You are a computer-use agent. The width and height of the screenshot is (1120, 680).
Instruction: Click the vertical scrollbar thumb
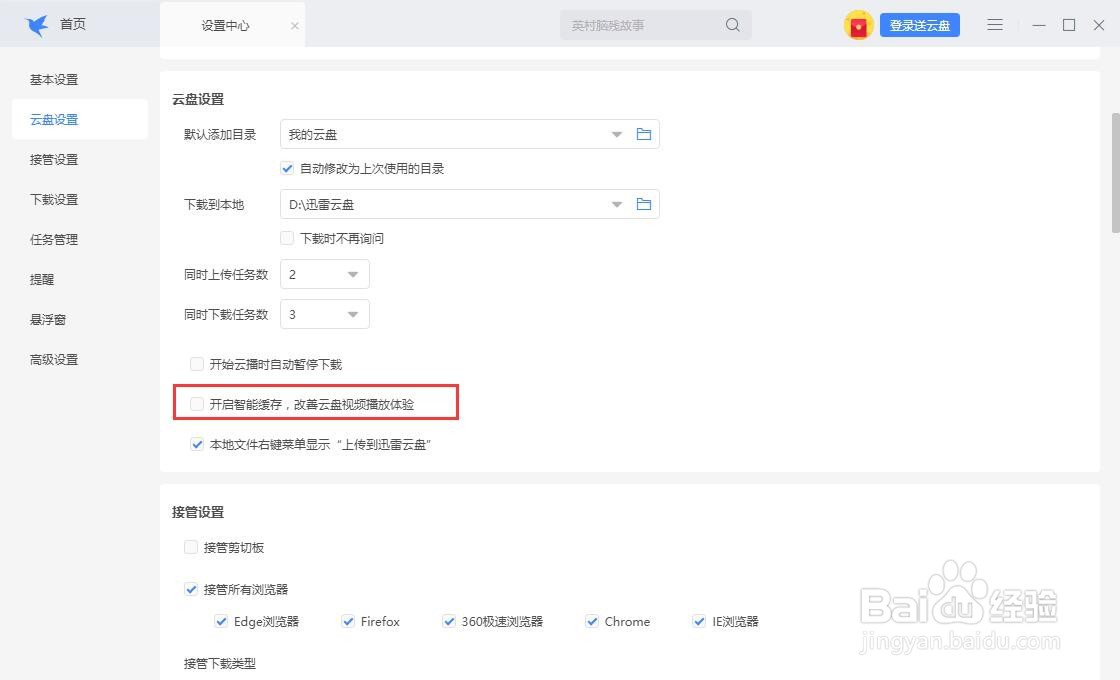1116,172
